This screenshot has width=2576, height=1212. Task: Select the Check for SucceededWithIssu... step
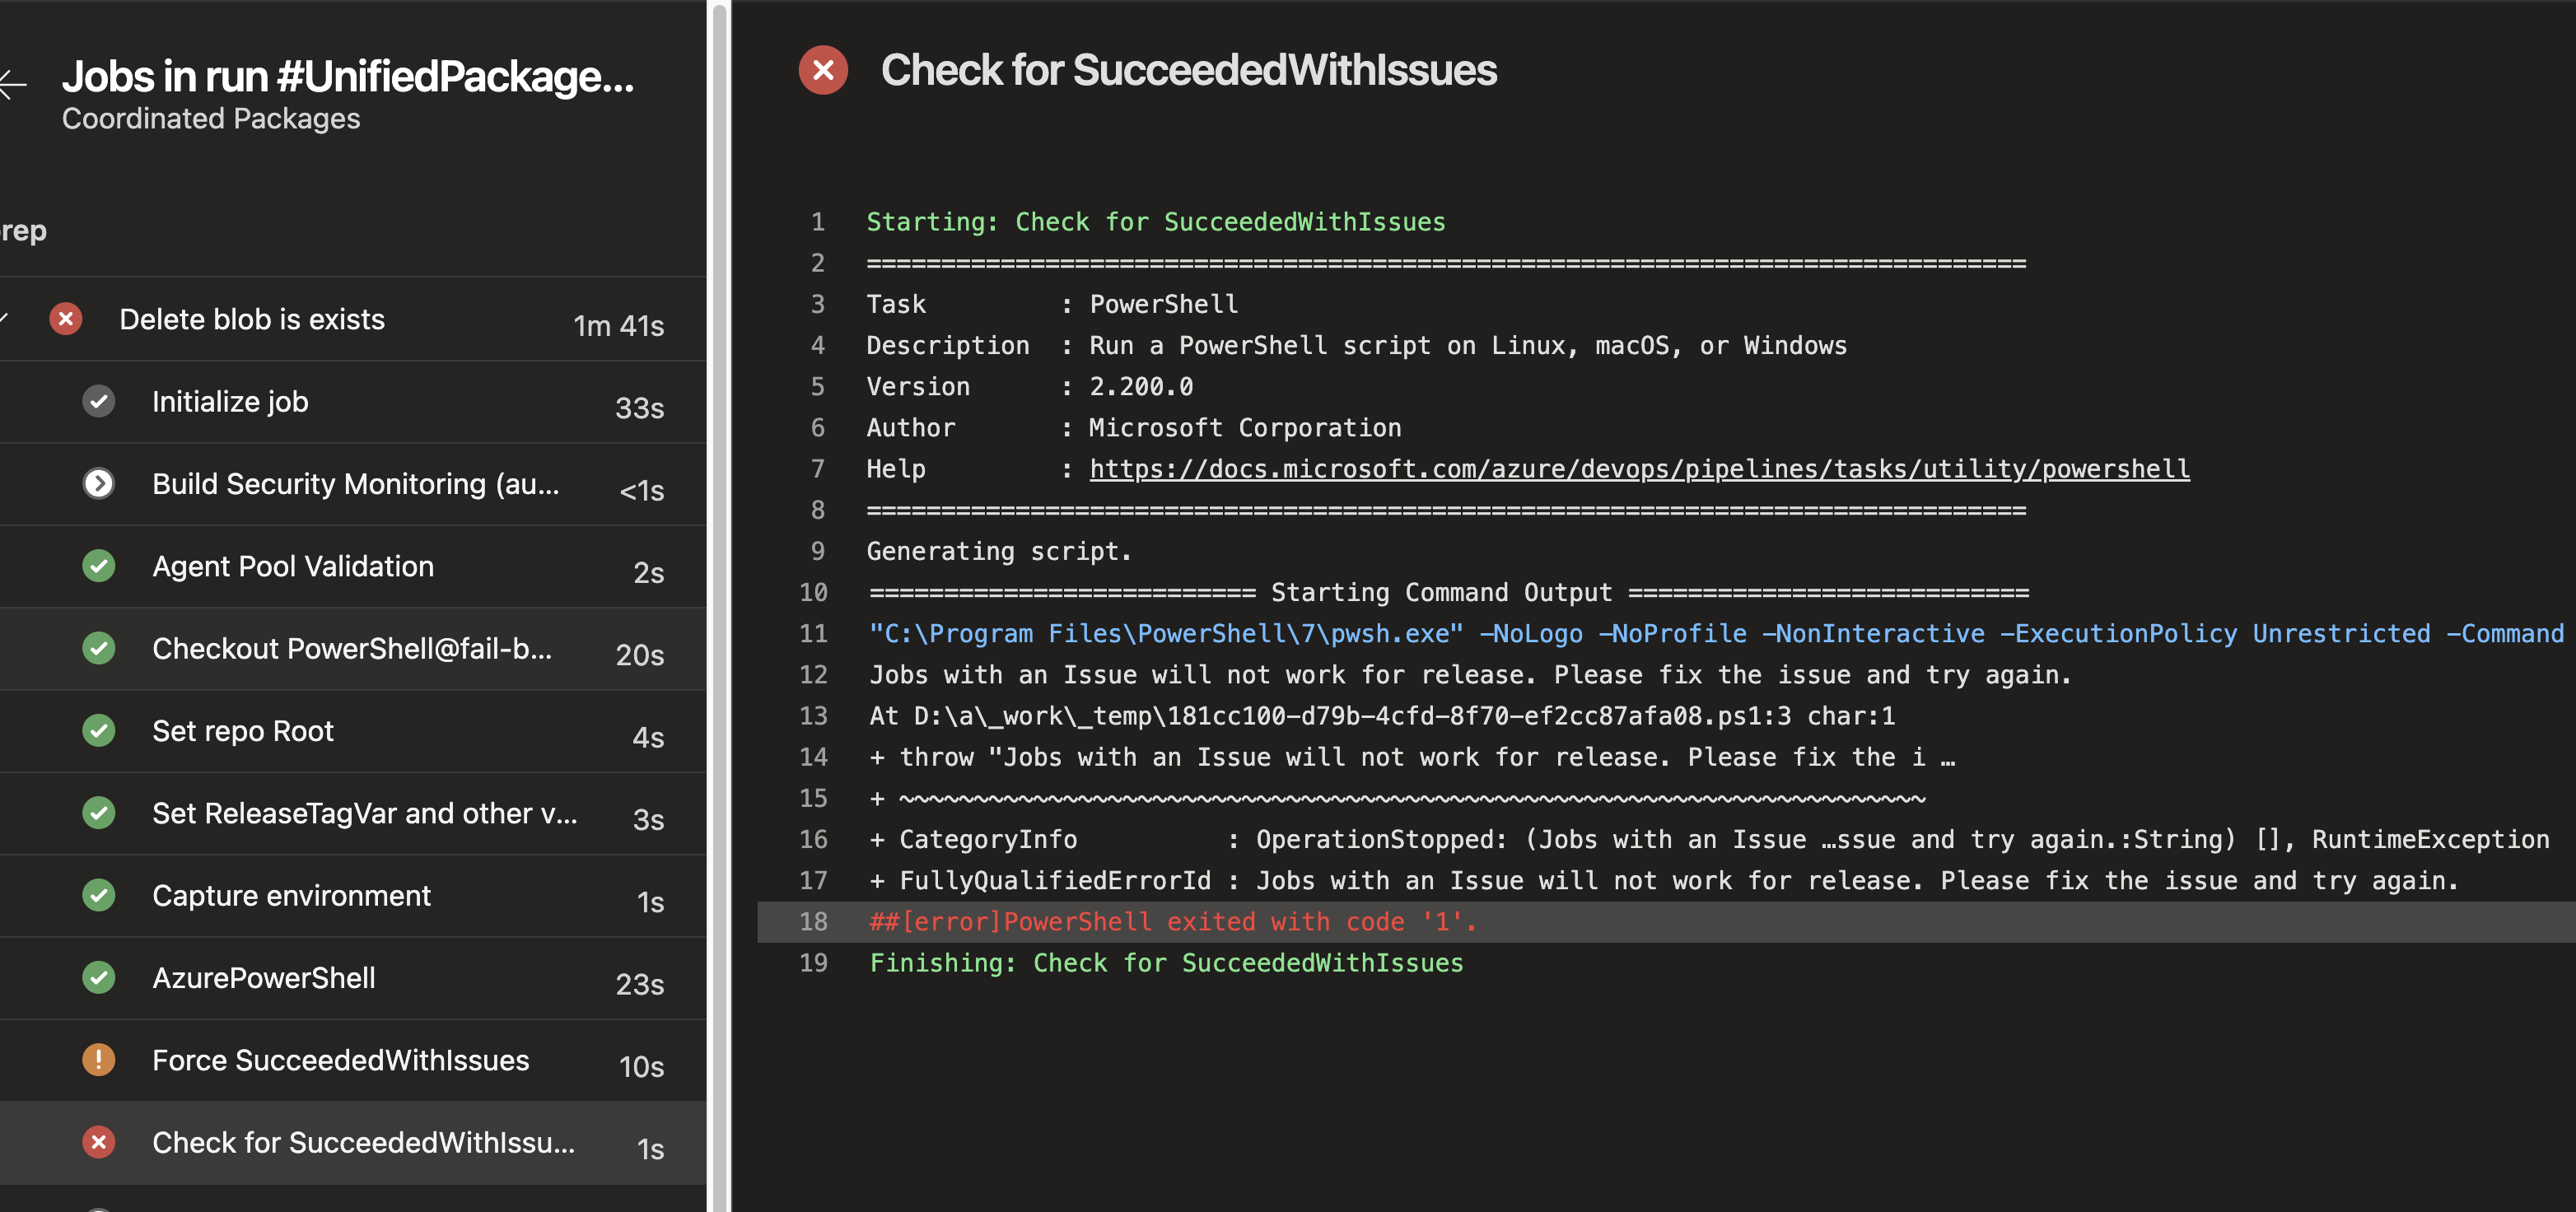(353, 1143)
